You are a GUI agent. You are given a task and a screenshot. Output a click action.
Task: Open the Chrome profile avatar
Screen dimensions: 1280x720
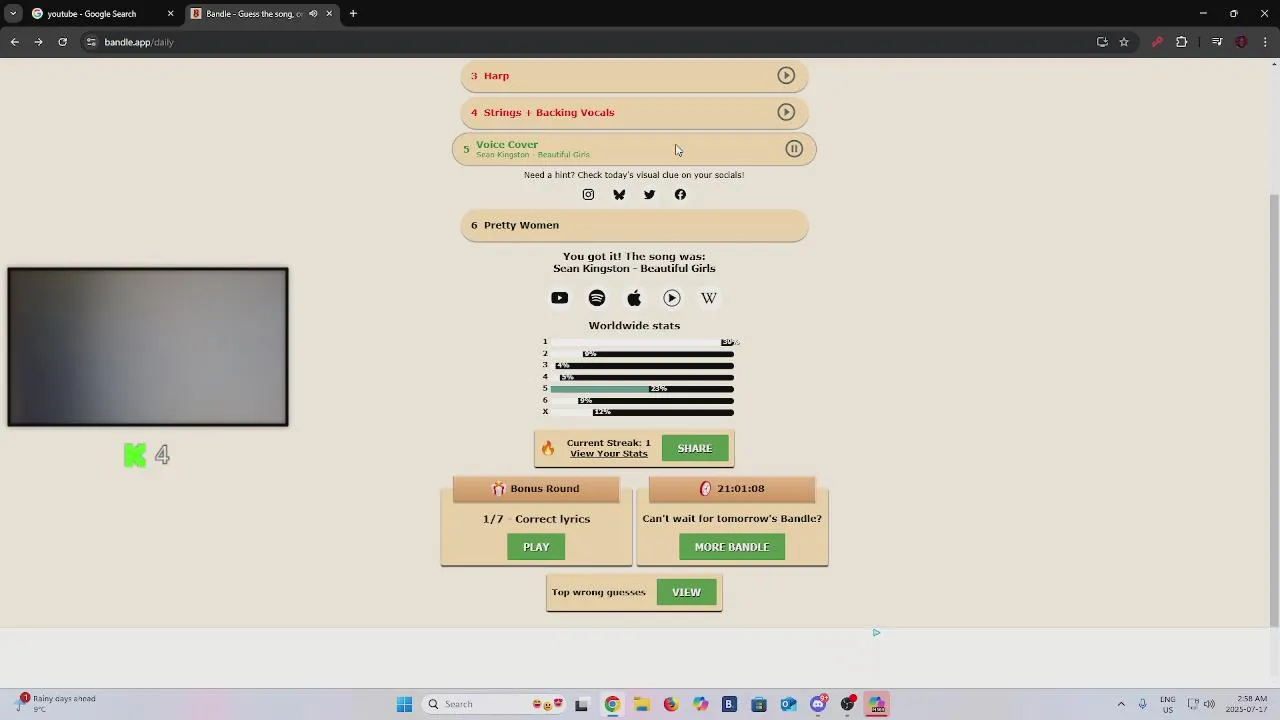pos(1241,42)
